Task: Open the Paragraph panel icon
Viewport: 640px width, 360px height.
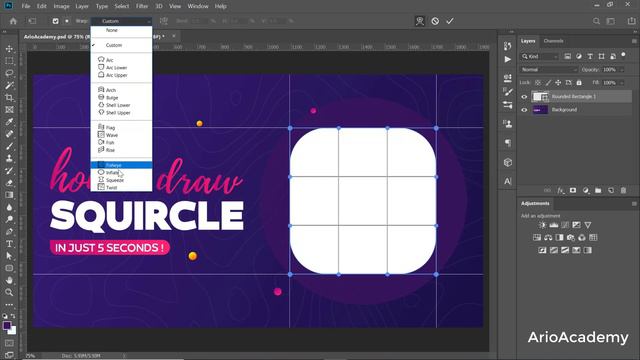Action: tap(508, 143)
